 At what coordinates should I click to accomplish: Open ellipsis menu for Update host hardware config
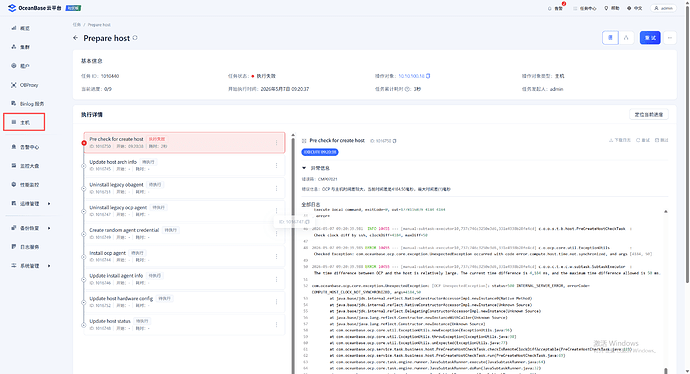[276, 302]
